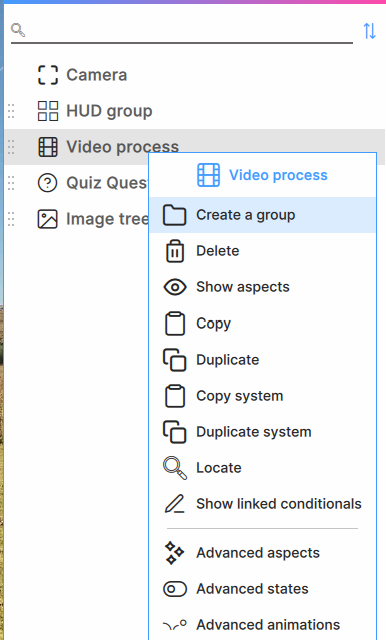Choose Show aspects menu entry
Viewport: 386px width, 640px height.
[x=262, y=287]
